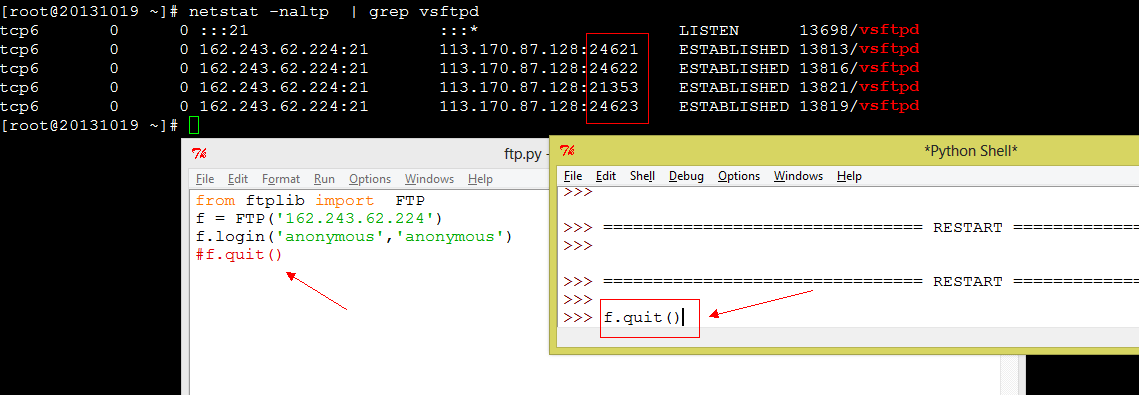1139x395 pixels.
Task: Click the :::21 local address in terminal
Action: (224, 30)
